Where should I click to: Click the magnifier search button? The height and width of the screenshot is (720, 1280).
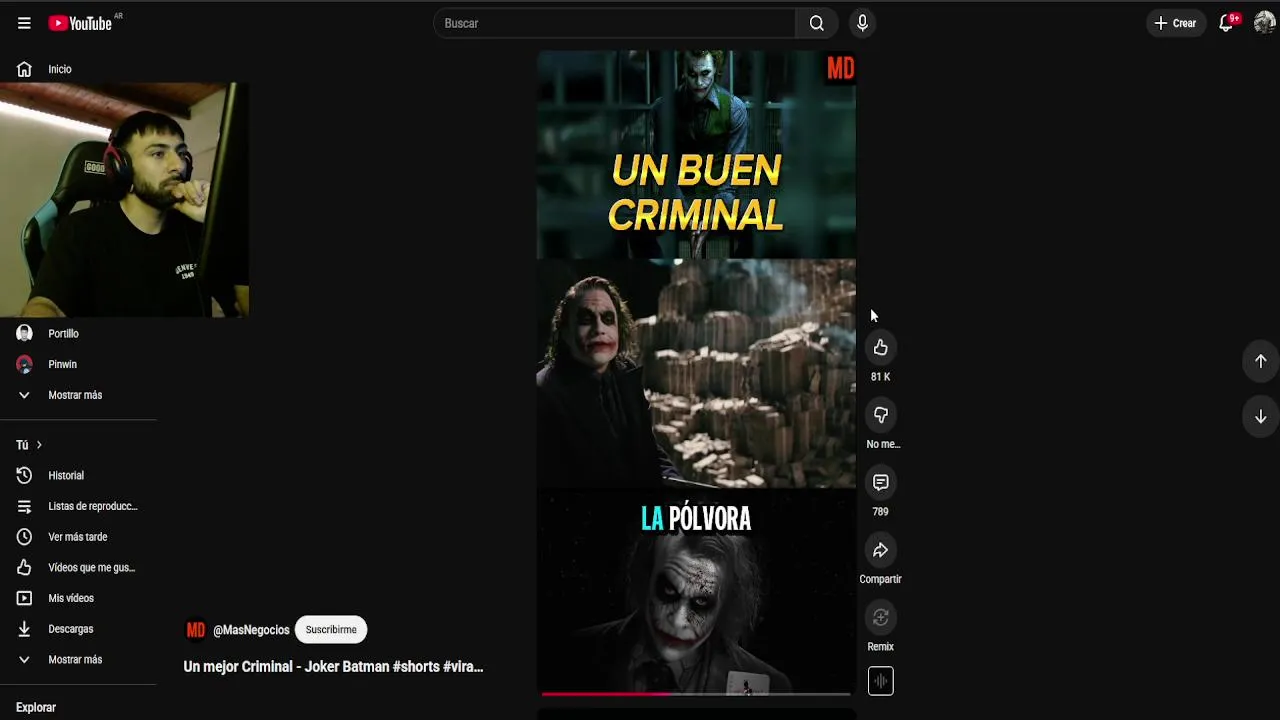[817, 23]
